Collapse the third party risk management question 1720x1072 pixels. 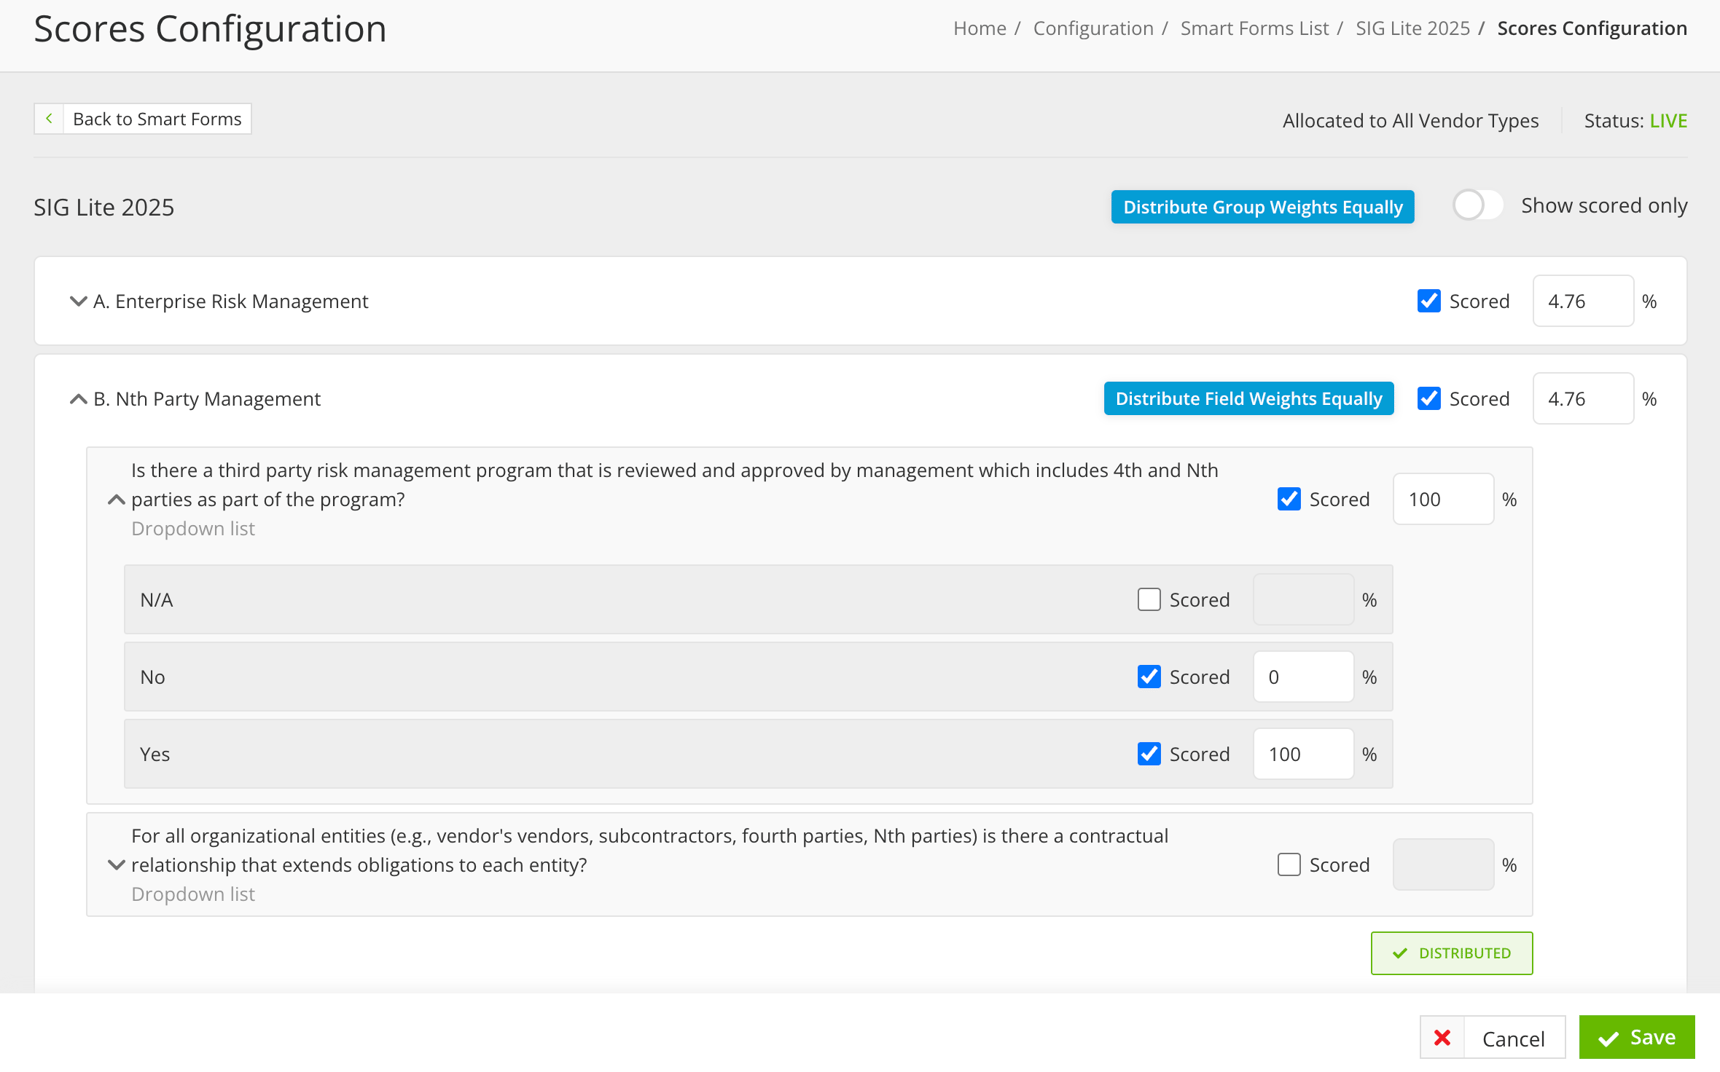pyautogui.click(x=115, y=499)
